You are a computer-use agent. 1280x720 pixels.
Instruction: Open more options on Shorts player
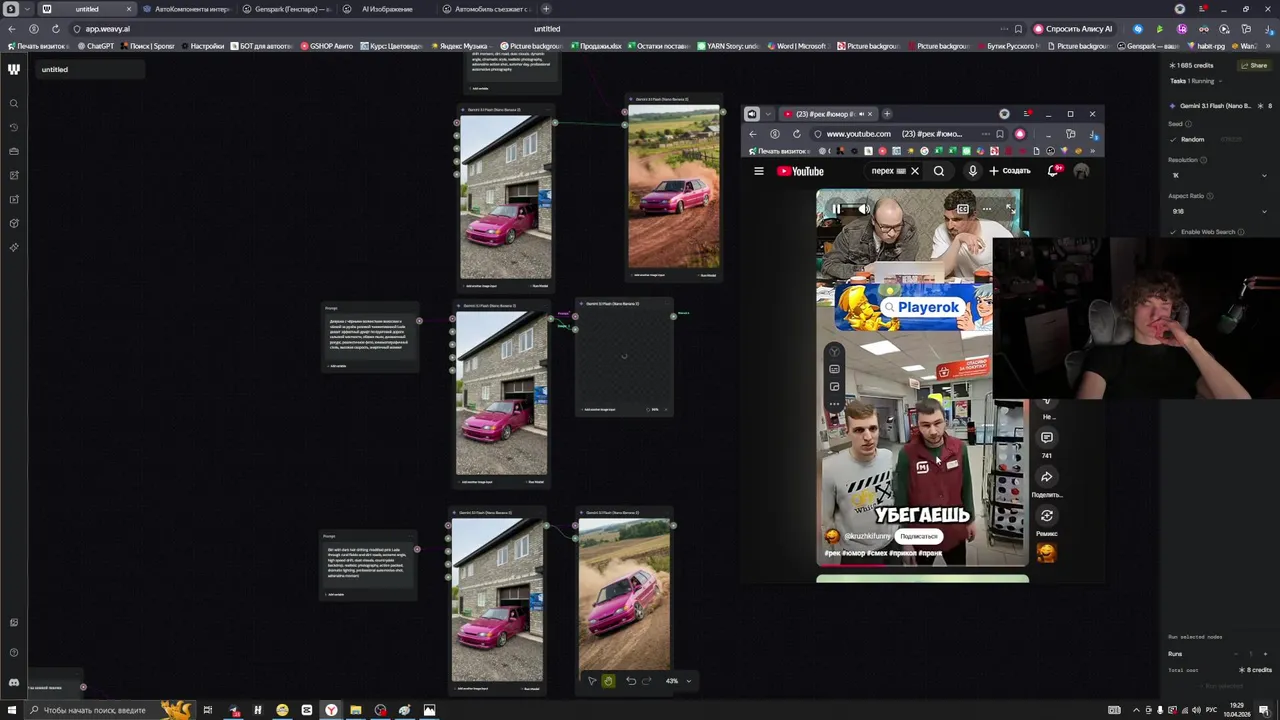coord(986,209)
